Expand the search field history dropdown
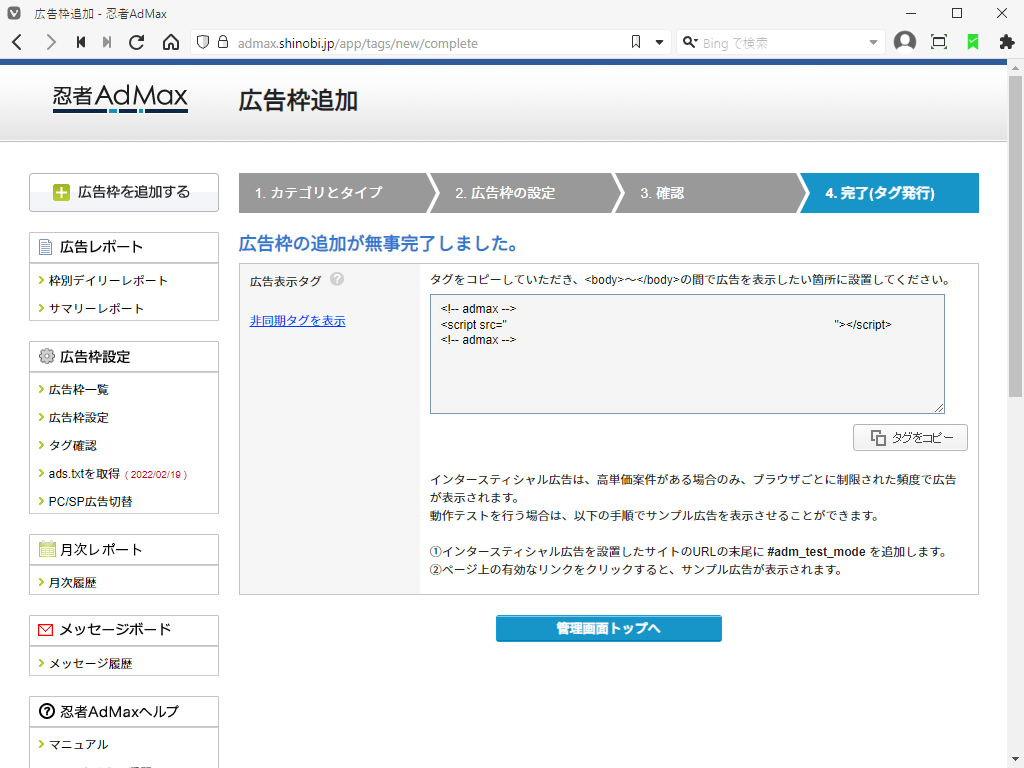Screen dimensions: 1024x768 pyautogui.click(x=873, y=43)
